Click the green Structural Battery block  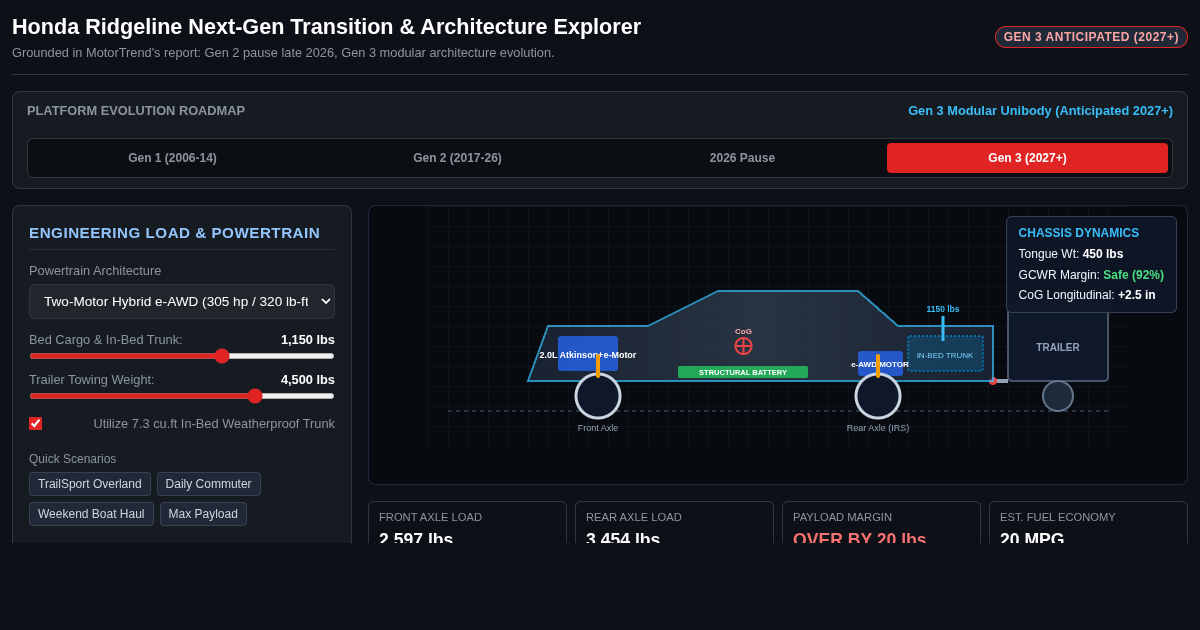coord(743,372)
